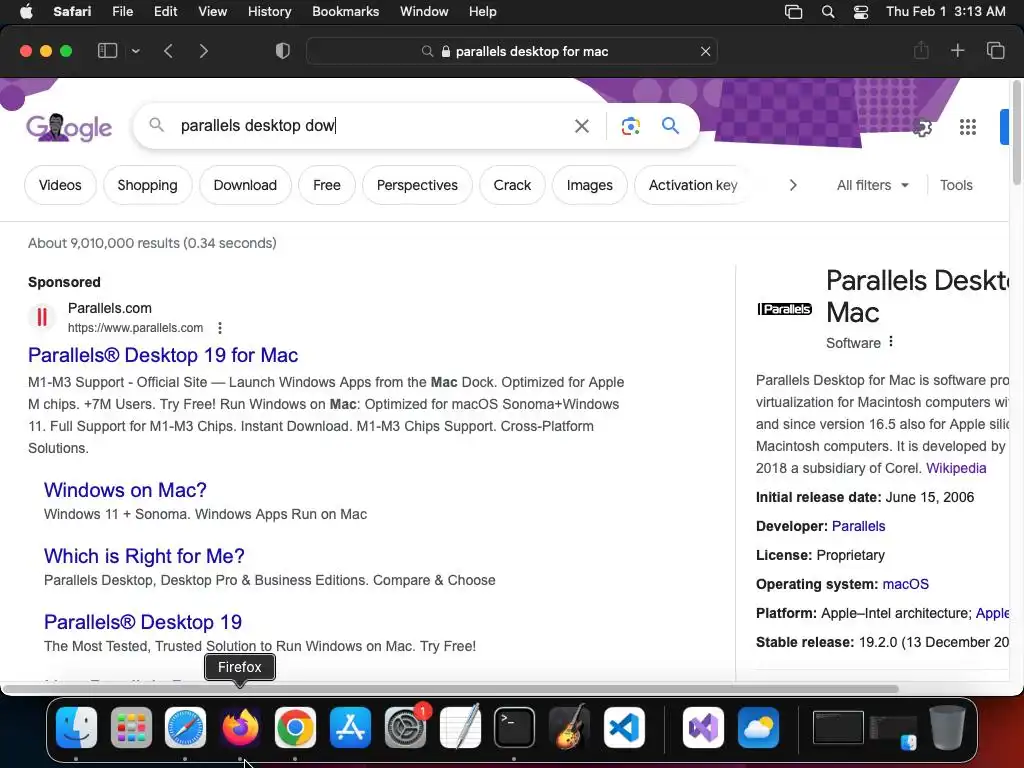Select the Videos filter chip
The image size is (1024, 768).
point(60,185)
